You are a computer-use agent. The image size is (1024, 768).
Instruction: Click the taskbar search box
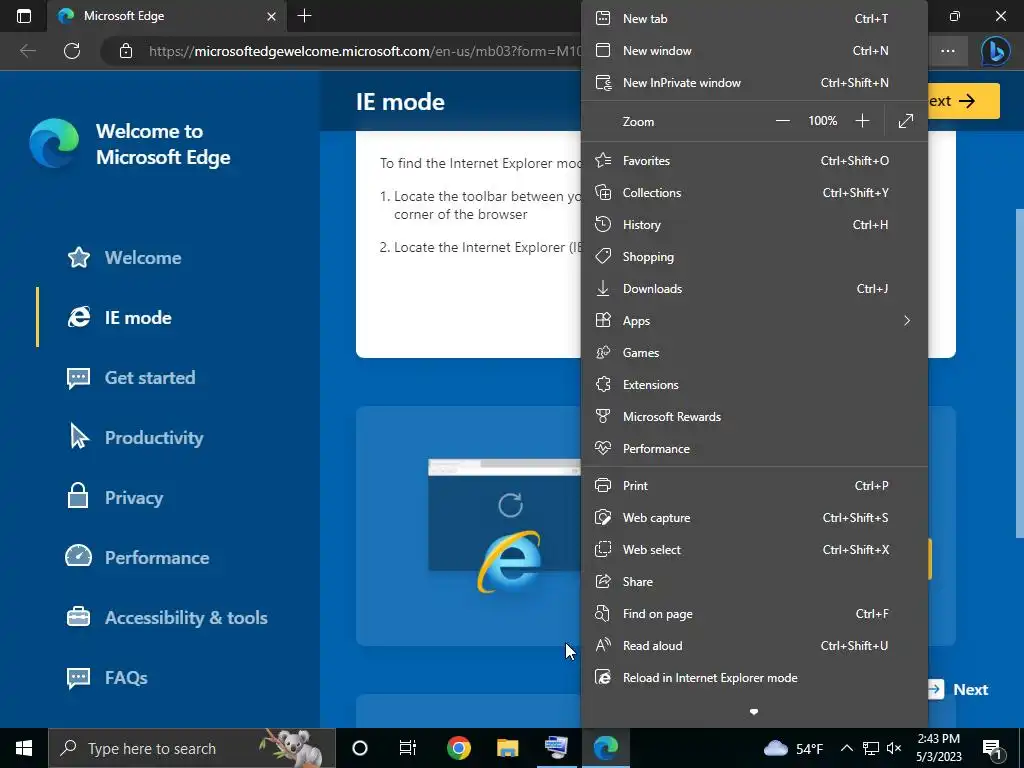pos(191,748)
